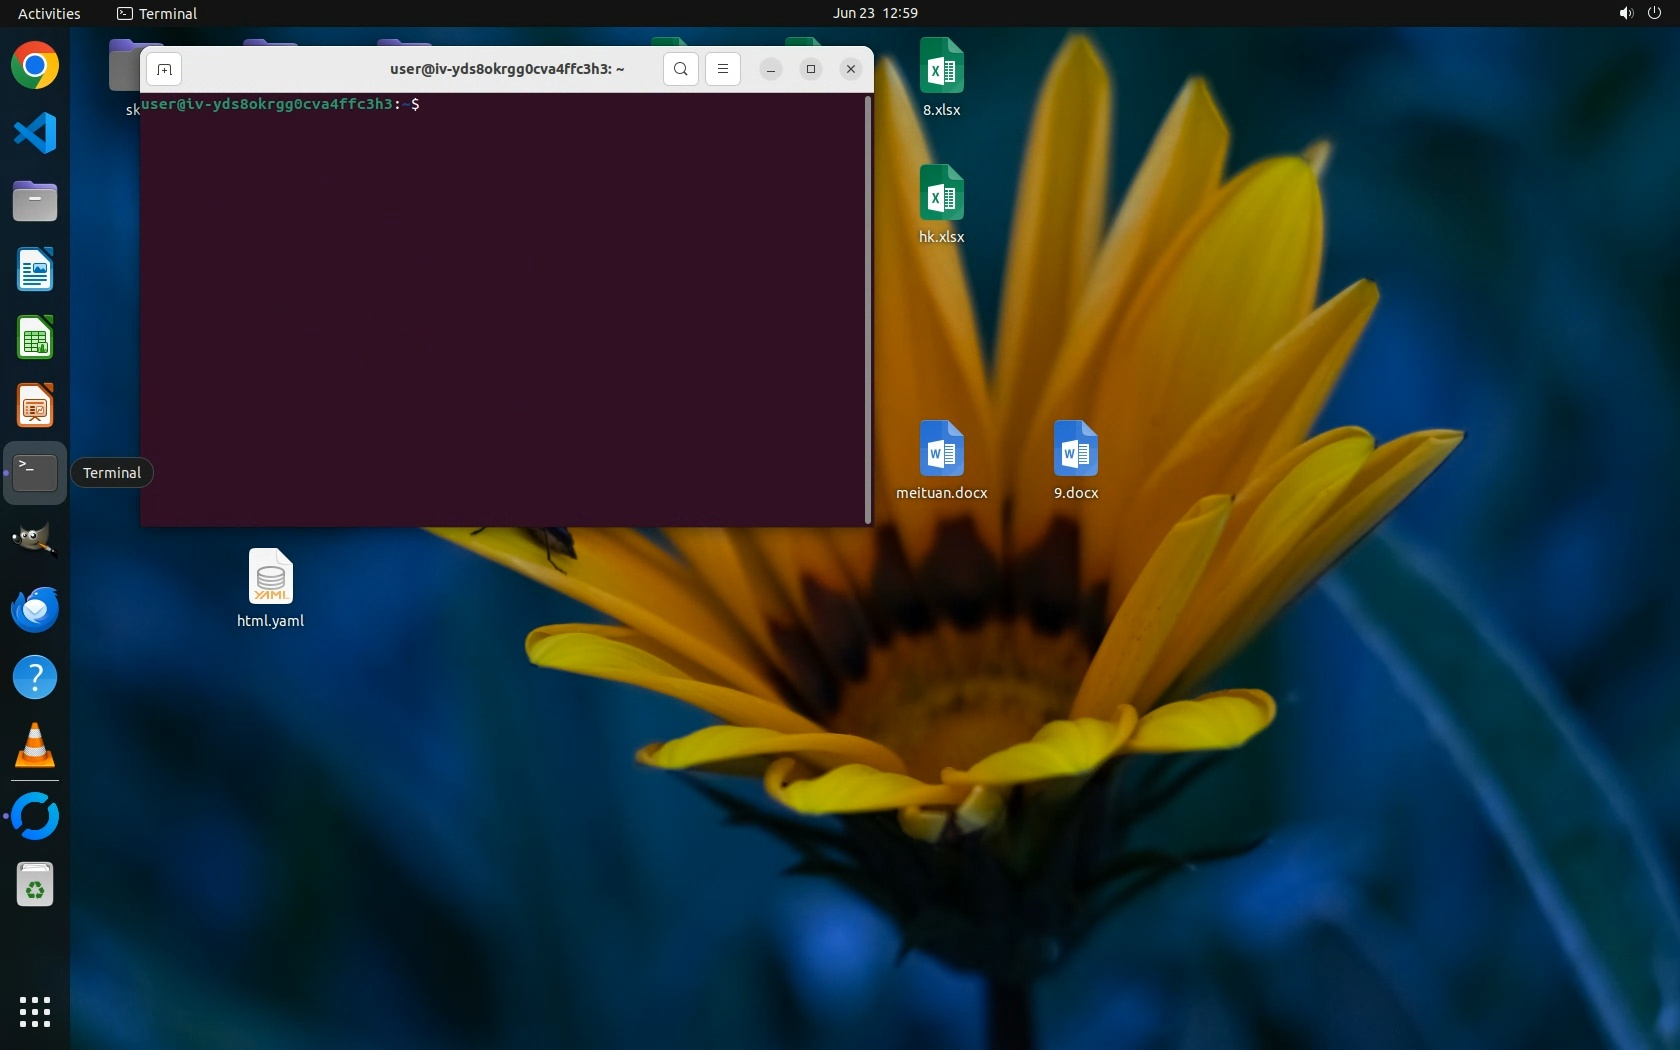
Task: Open the Terminal search icon
Action: (x=680, y=69)
